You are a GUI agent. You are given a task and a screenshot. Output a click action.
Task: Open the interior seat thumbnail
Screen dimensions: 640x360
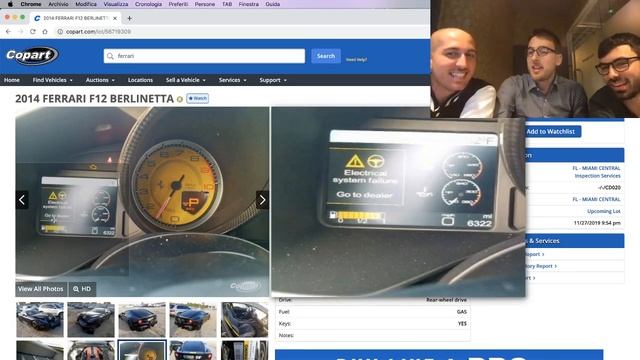coord(244,320)
